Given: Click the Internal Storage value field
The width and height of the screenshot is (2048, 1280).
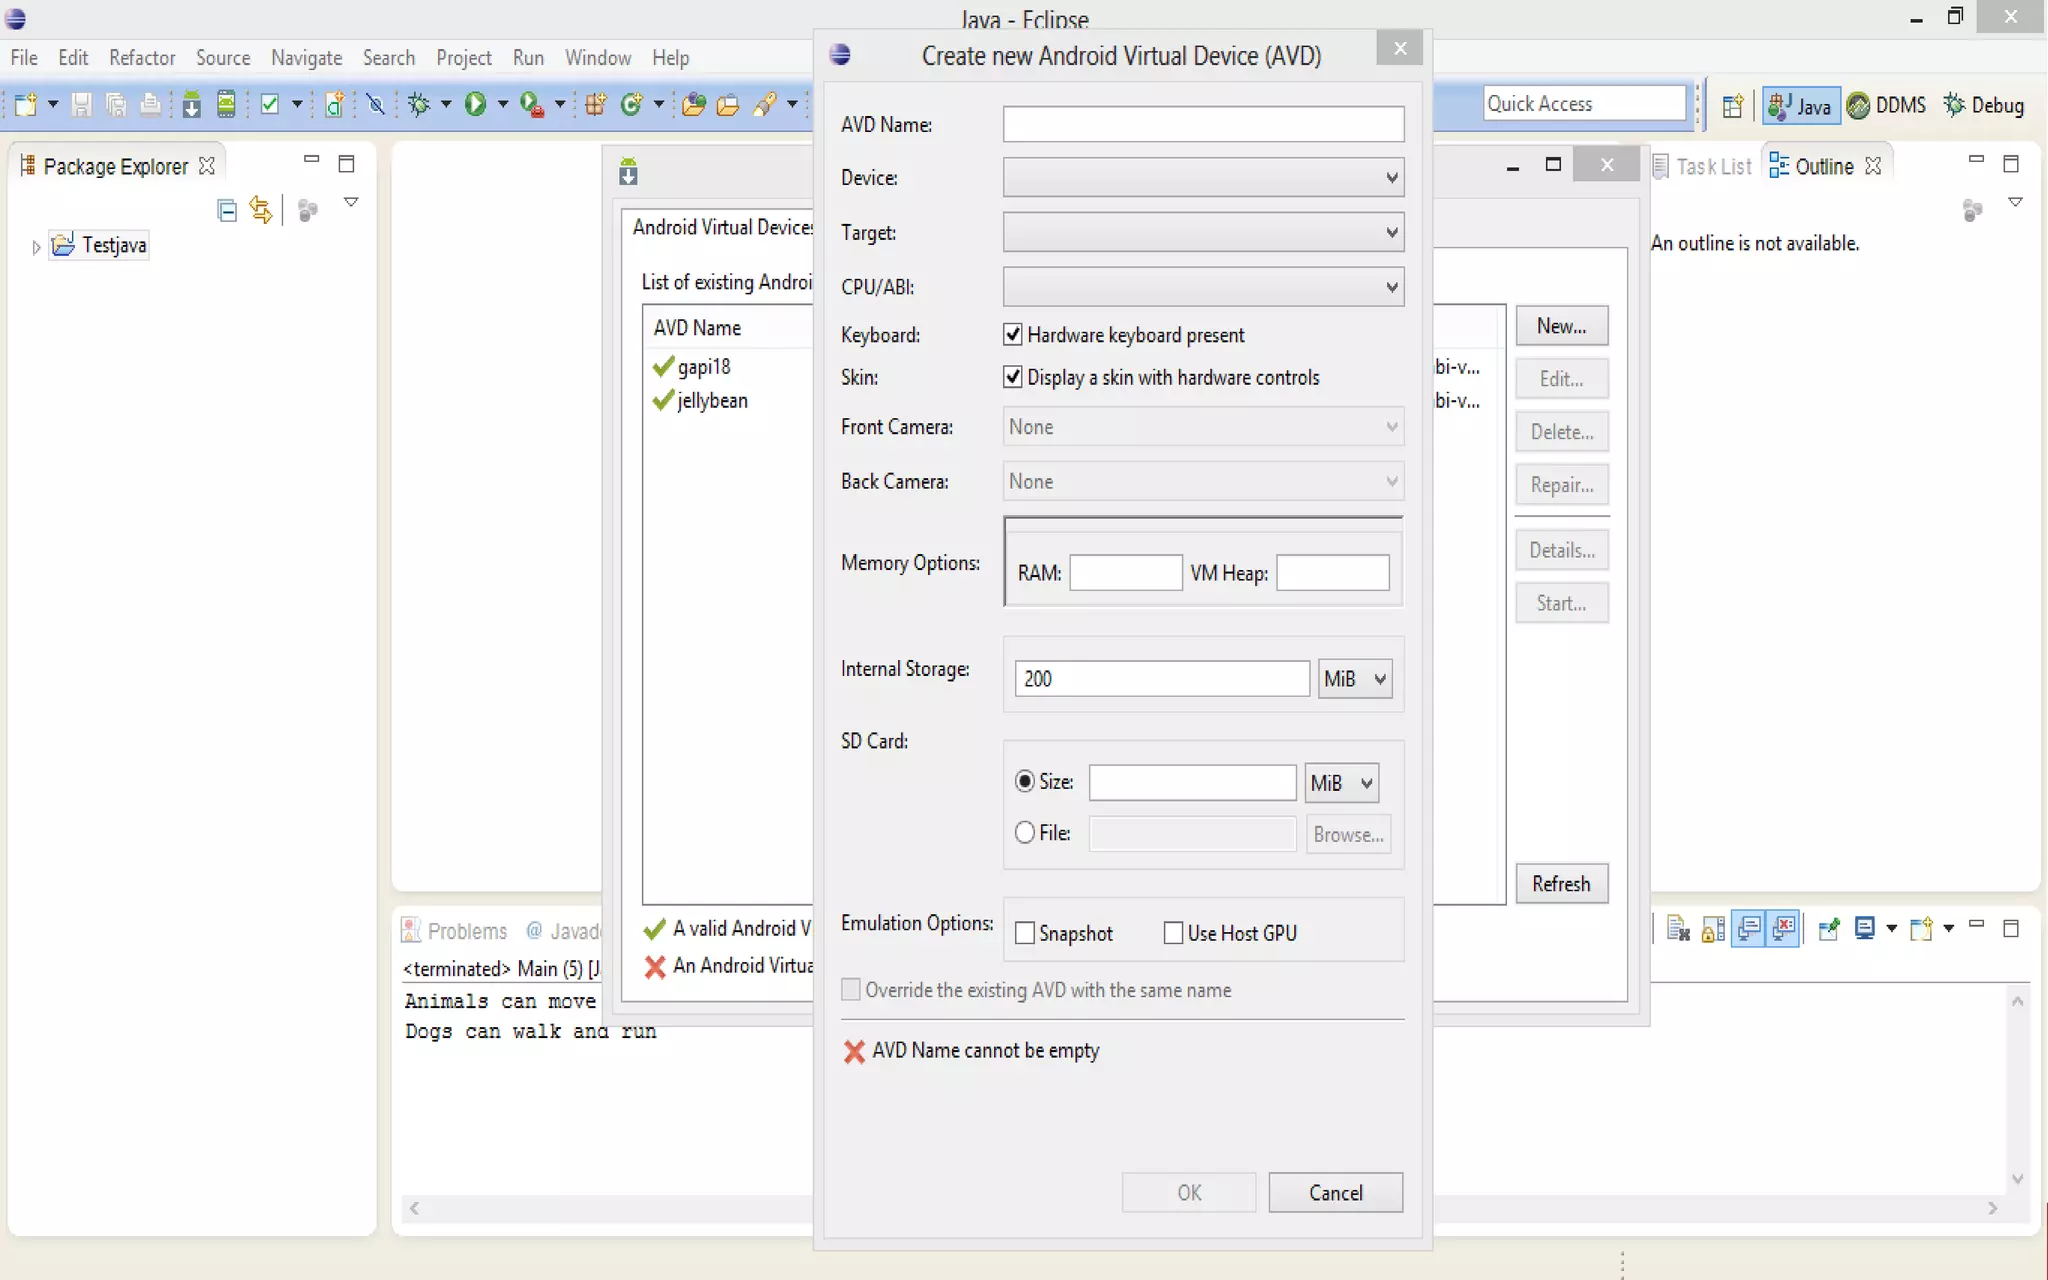Looking at the screenshot, I should tap(1162, 679).
